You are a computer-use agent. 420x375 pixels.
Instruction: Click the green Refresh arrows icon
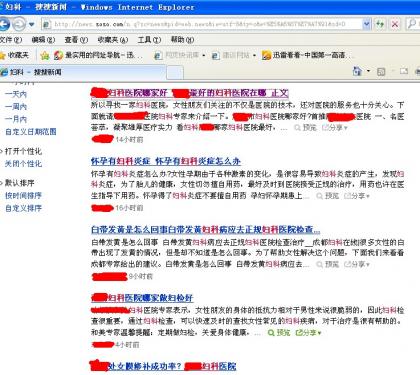(x=380, y=24)
